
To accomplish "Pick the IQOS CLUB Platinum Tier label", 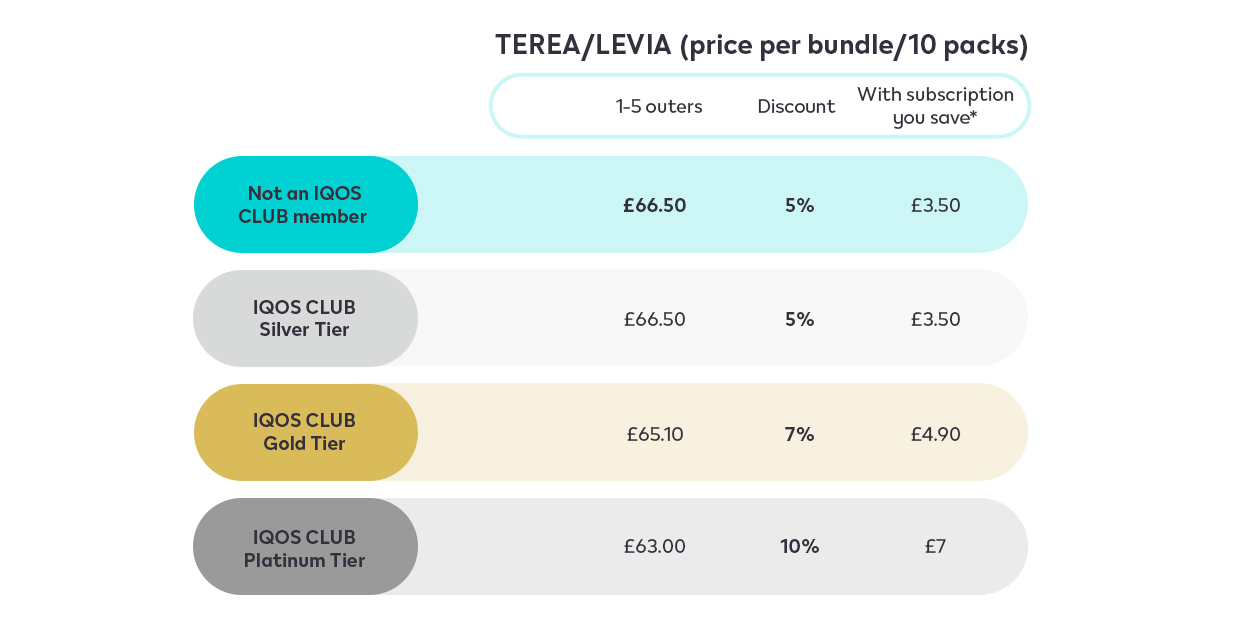I will coord(305,548).
